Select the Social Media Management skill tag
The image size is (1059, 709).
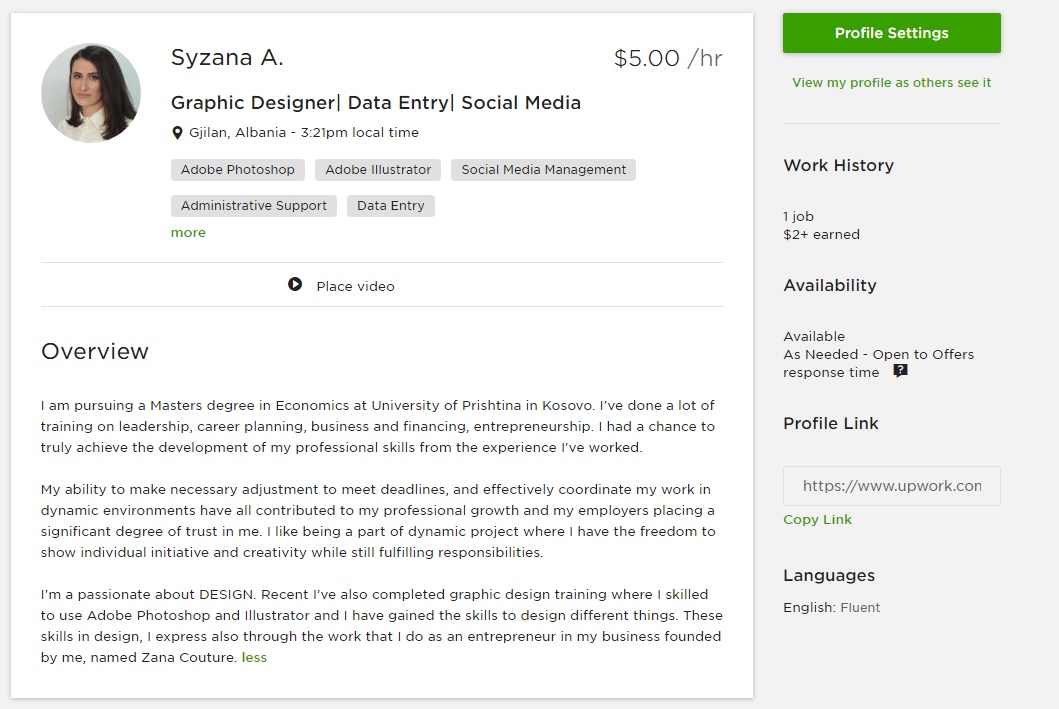[x=544, y=169]
